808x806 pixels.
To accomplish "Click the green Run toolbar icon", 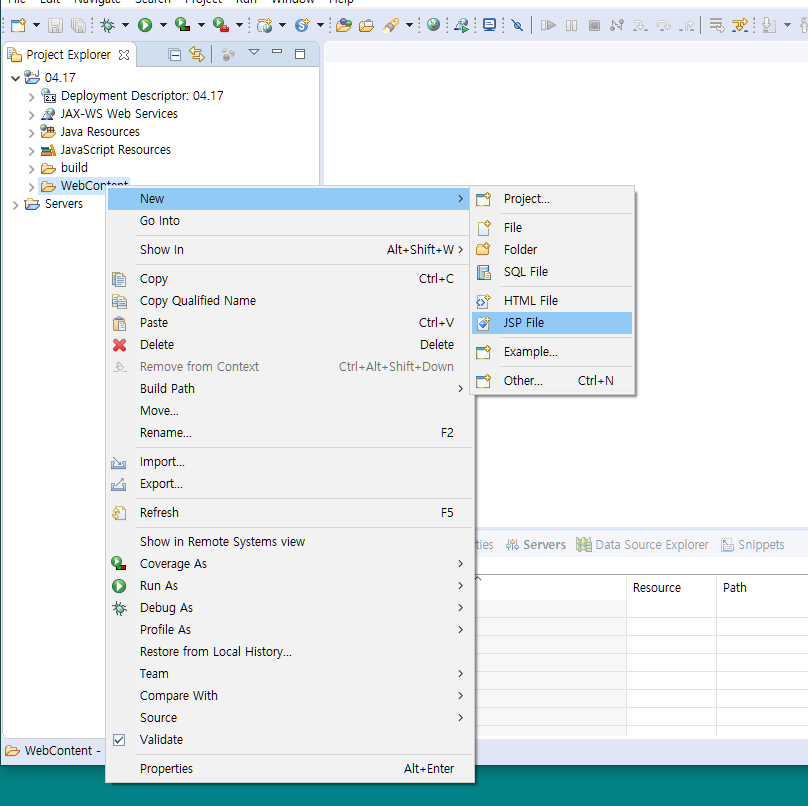I will (145, 25).
